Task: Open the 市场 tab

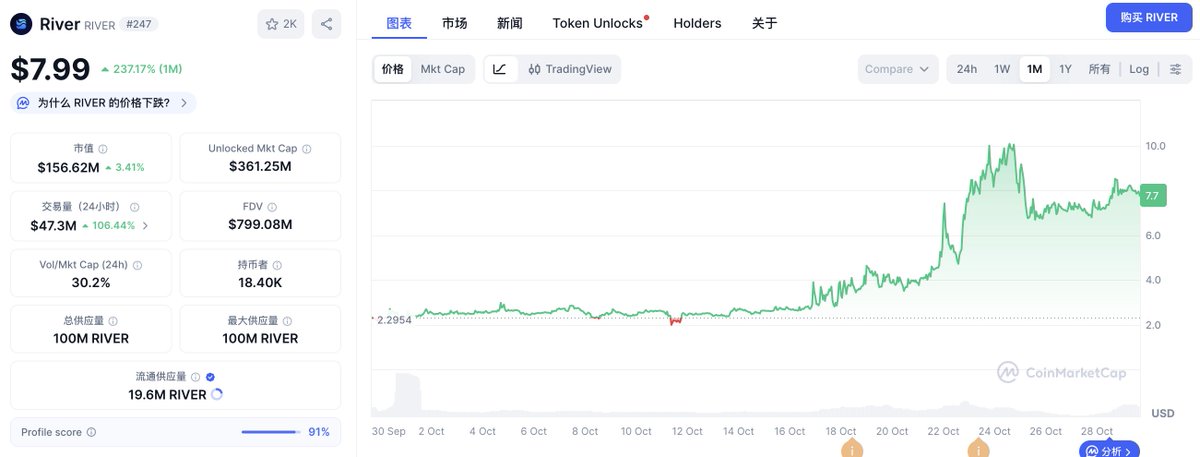Action: (x=455, y=23)
